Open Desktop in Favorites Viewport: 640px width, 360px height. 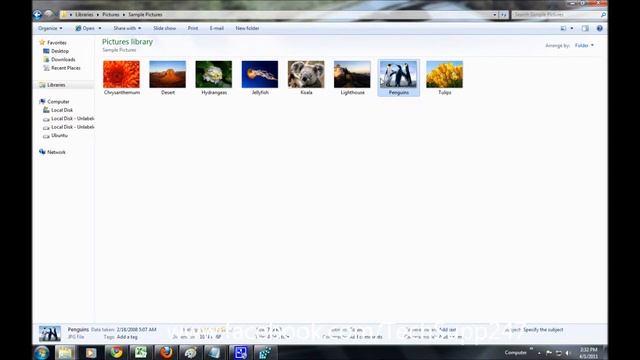60,51
